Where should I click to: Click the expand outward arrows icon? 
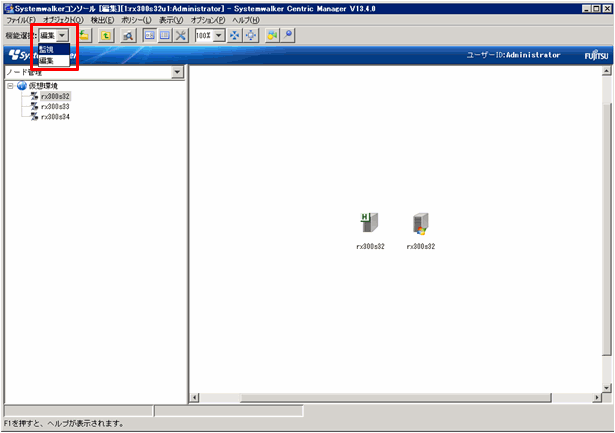coord(251,35)
